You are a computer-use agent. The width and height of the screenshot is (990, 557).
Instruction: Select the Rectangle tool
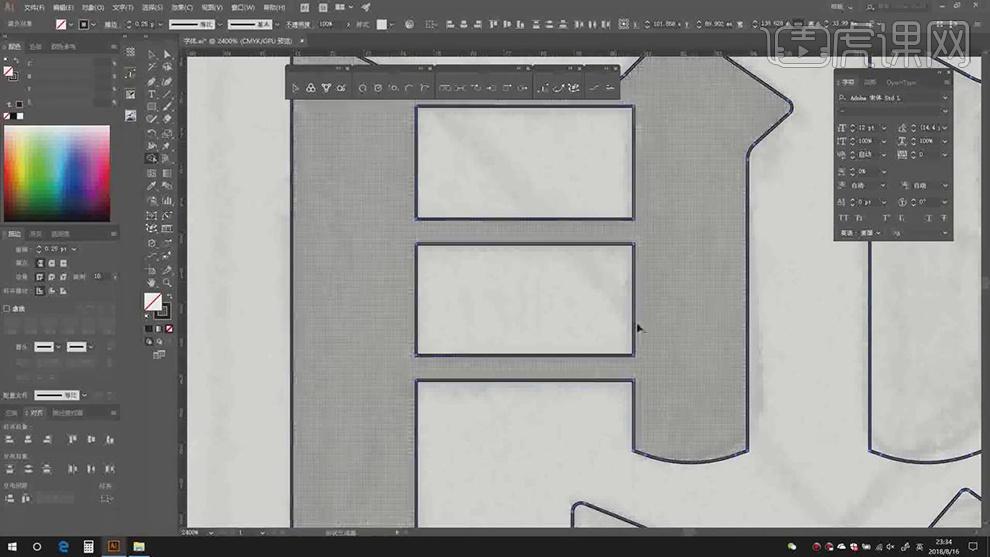tap(152, 107)
